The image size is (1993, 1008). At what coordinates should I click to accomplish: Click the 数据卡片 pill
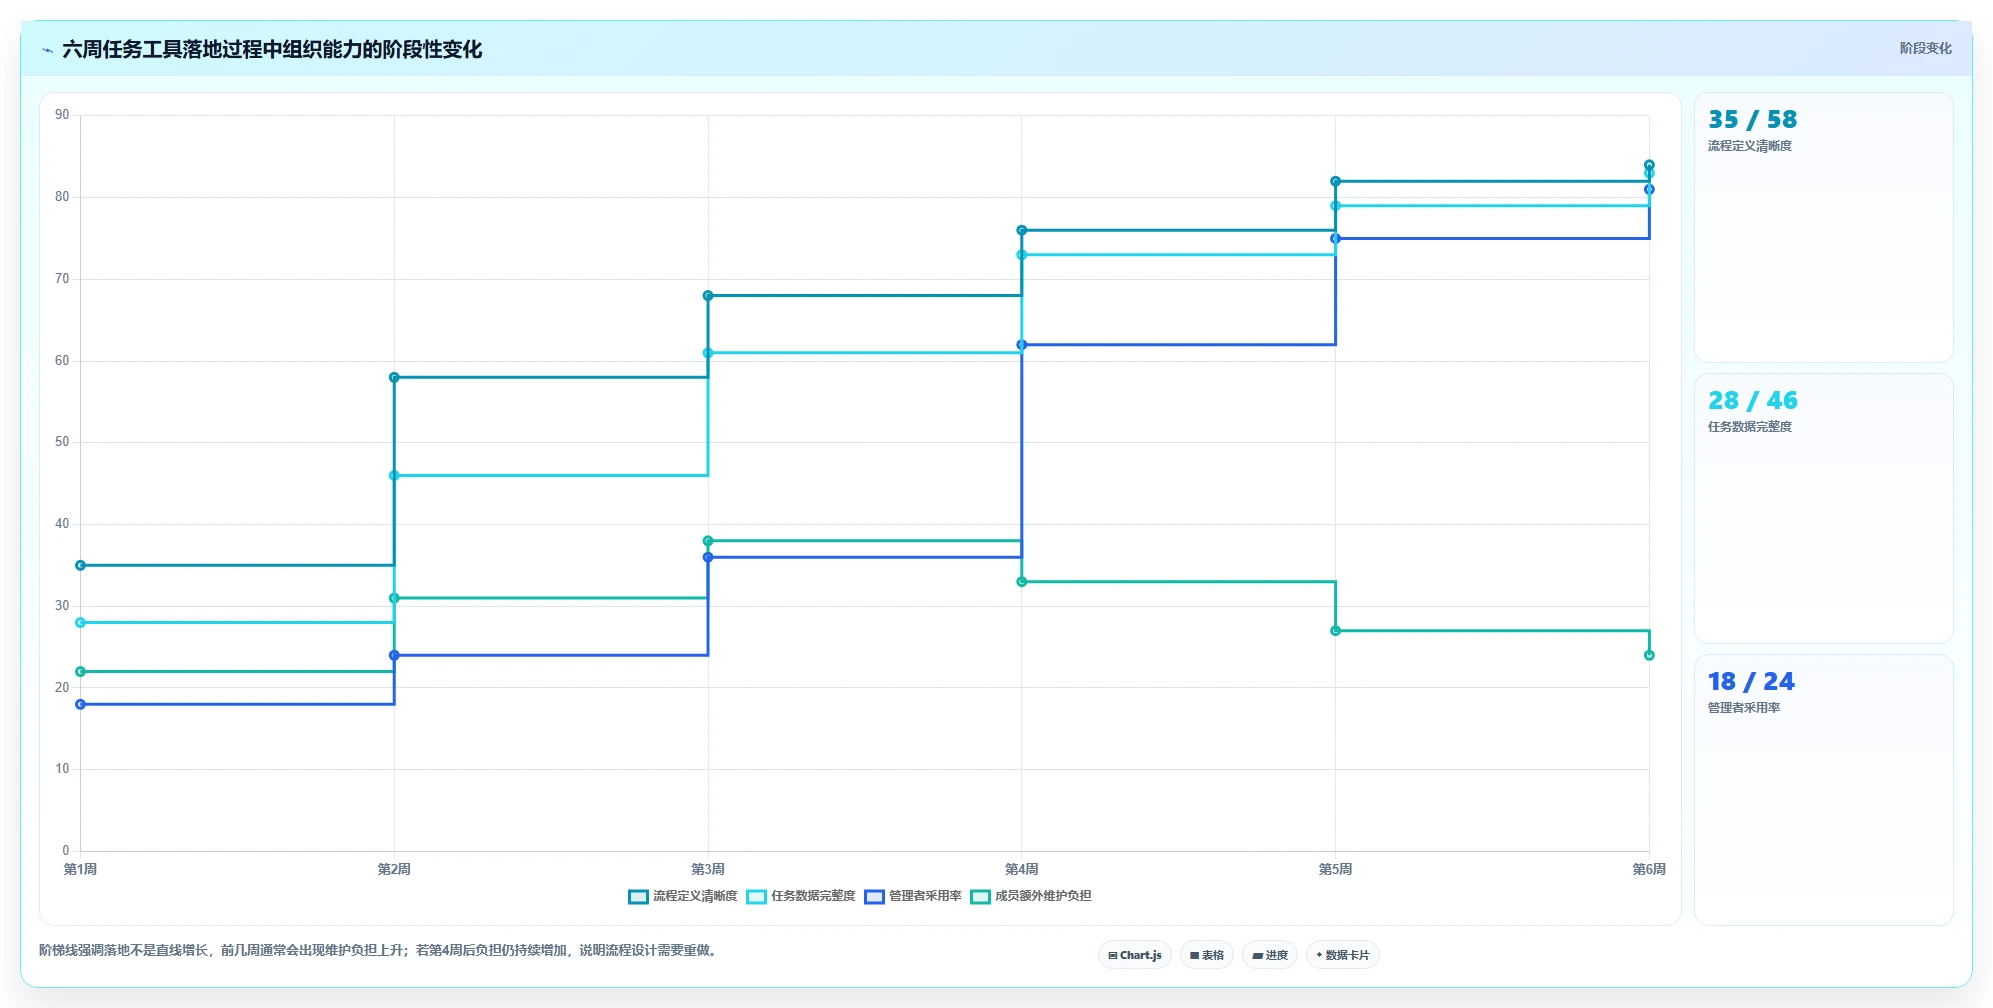pyautogui.click(x=1342, y=955)
